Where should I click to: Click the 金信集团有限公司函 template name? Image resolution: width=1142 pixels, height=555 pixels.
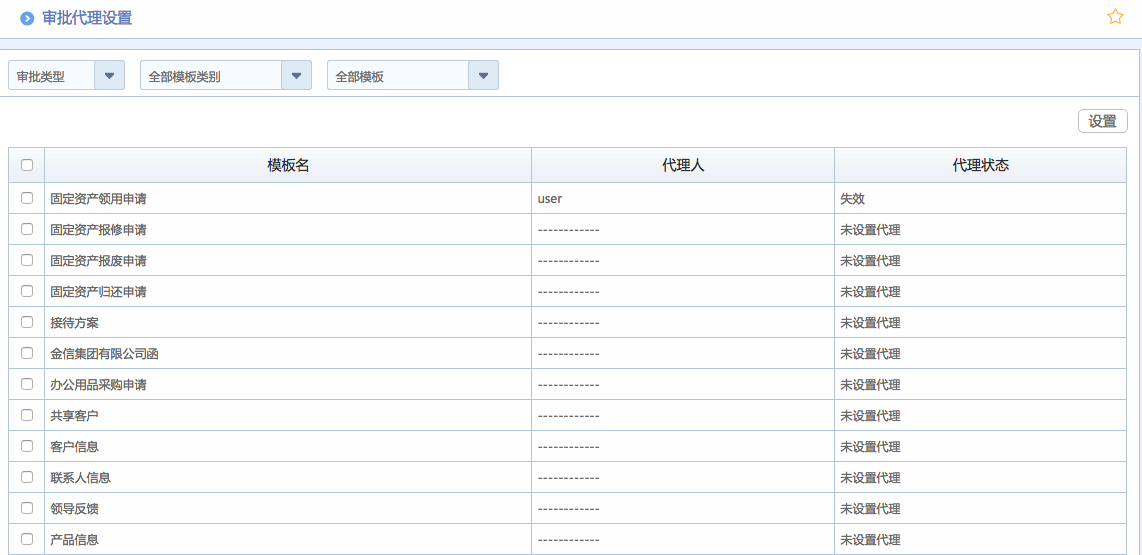[x=105, y=354]
